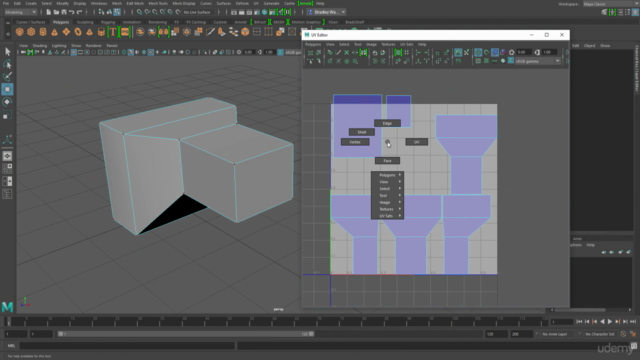Viewport: 640px width, 360px height.
Task: Choose Face in the marking menu
Action: [x=387, y=160]
